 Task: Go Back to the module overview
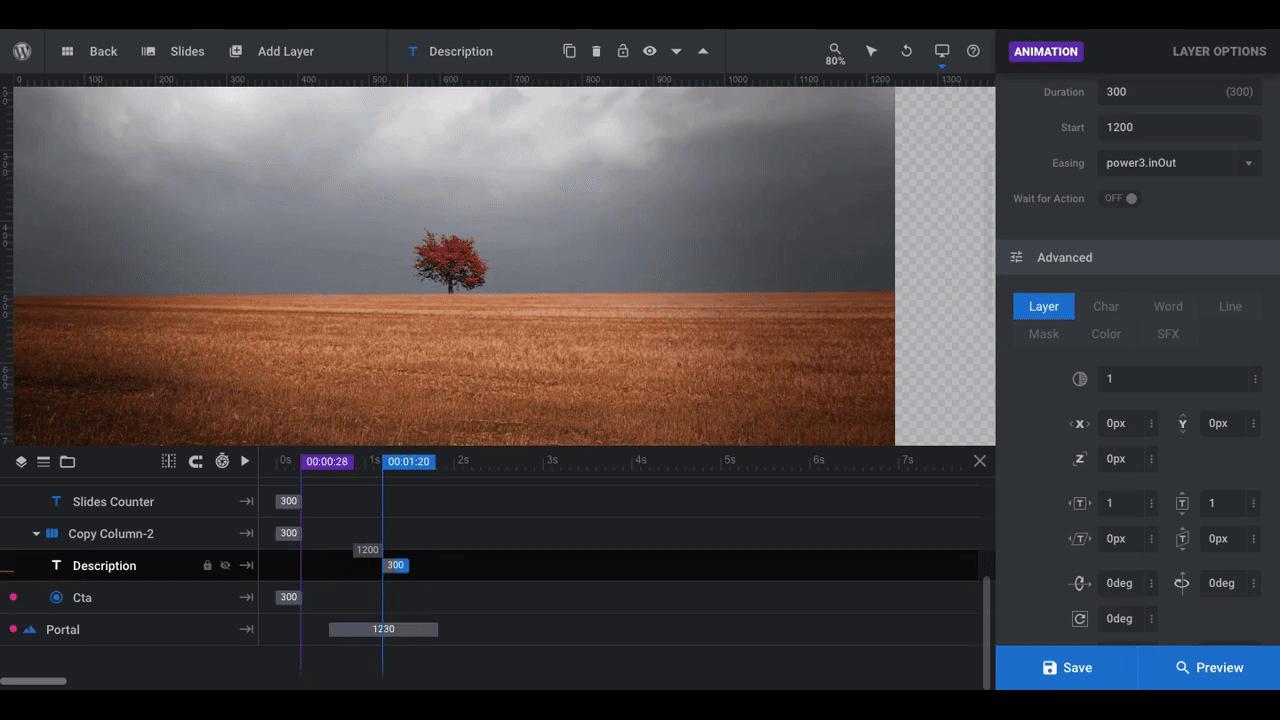pos(89,51)
